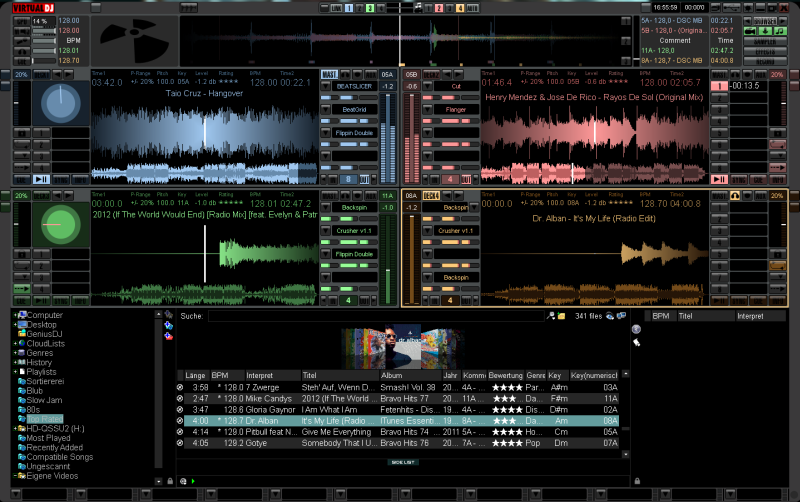Open the Crusher v1.1 dropdown on the green deck
The width and height of the screenshot is (800, 502).
click(326, 231)
